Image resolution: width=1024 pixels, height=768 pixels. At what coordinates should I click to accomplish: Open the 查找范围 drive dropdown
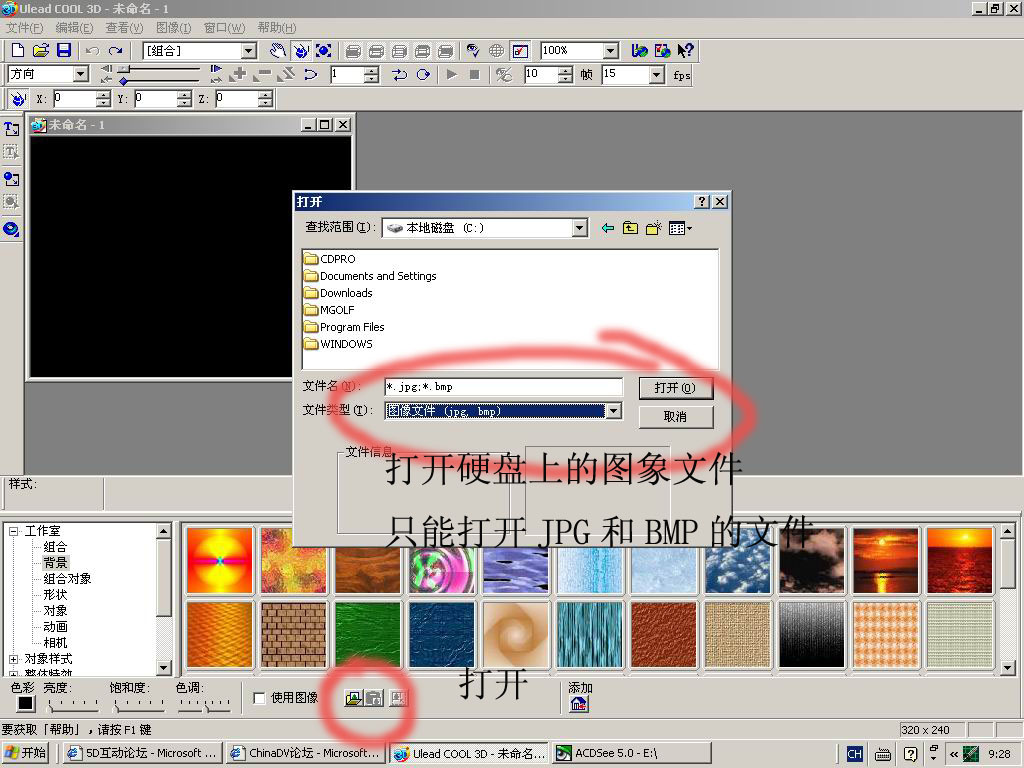click(x=579, y=228)
